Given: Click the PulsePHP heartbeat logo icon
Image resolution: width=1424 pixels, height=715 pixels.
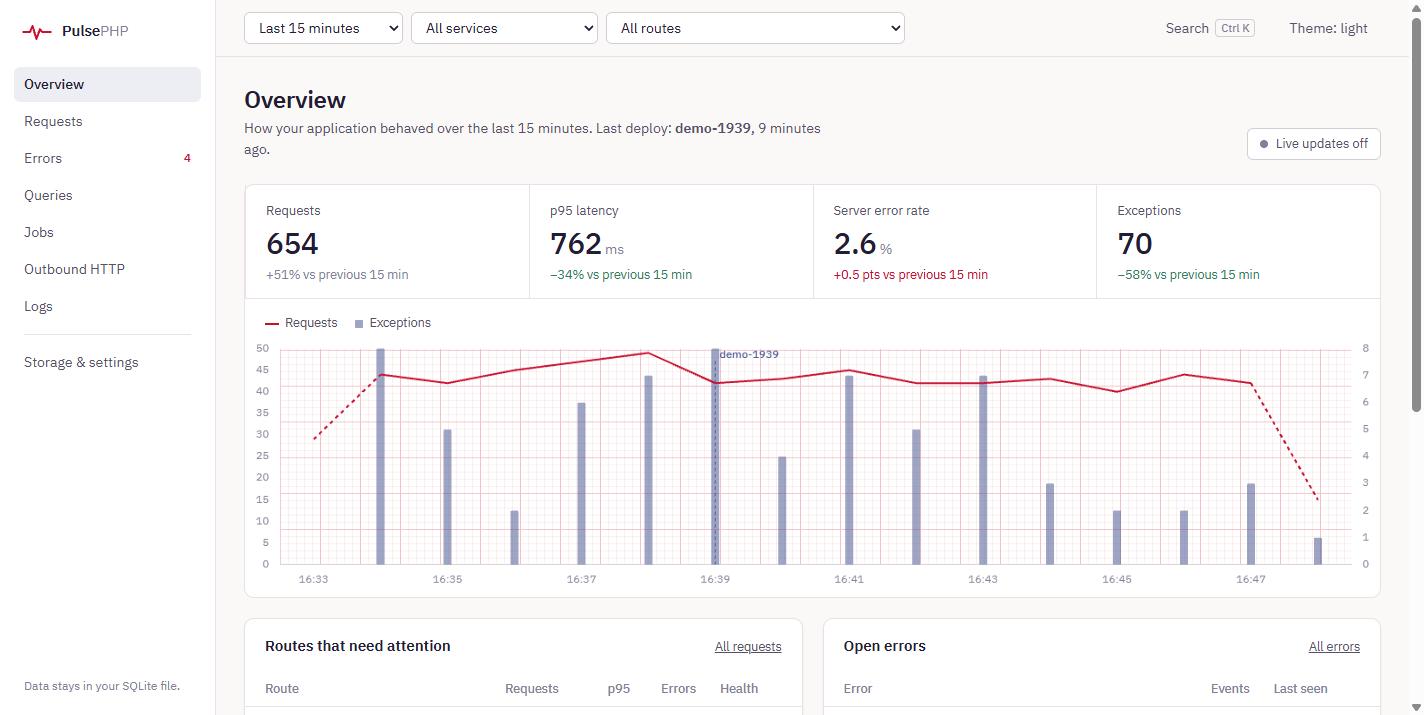Looking at the screenshot, I should tap(37, 31).
